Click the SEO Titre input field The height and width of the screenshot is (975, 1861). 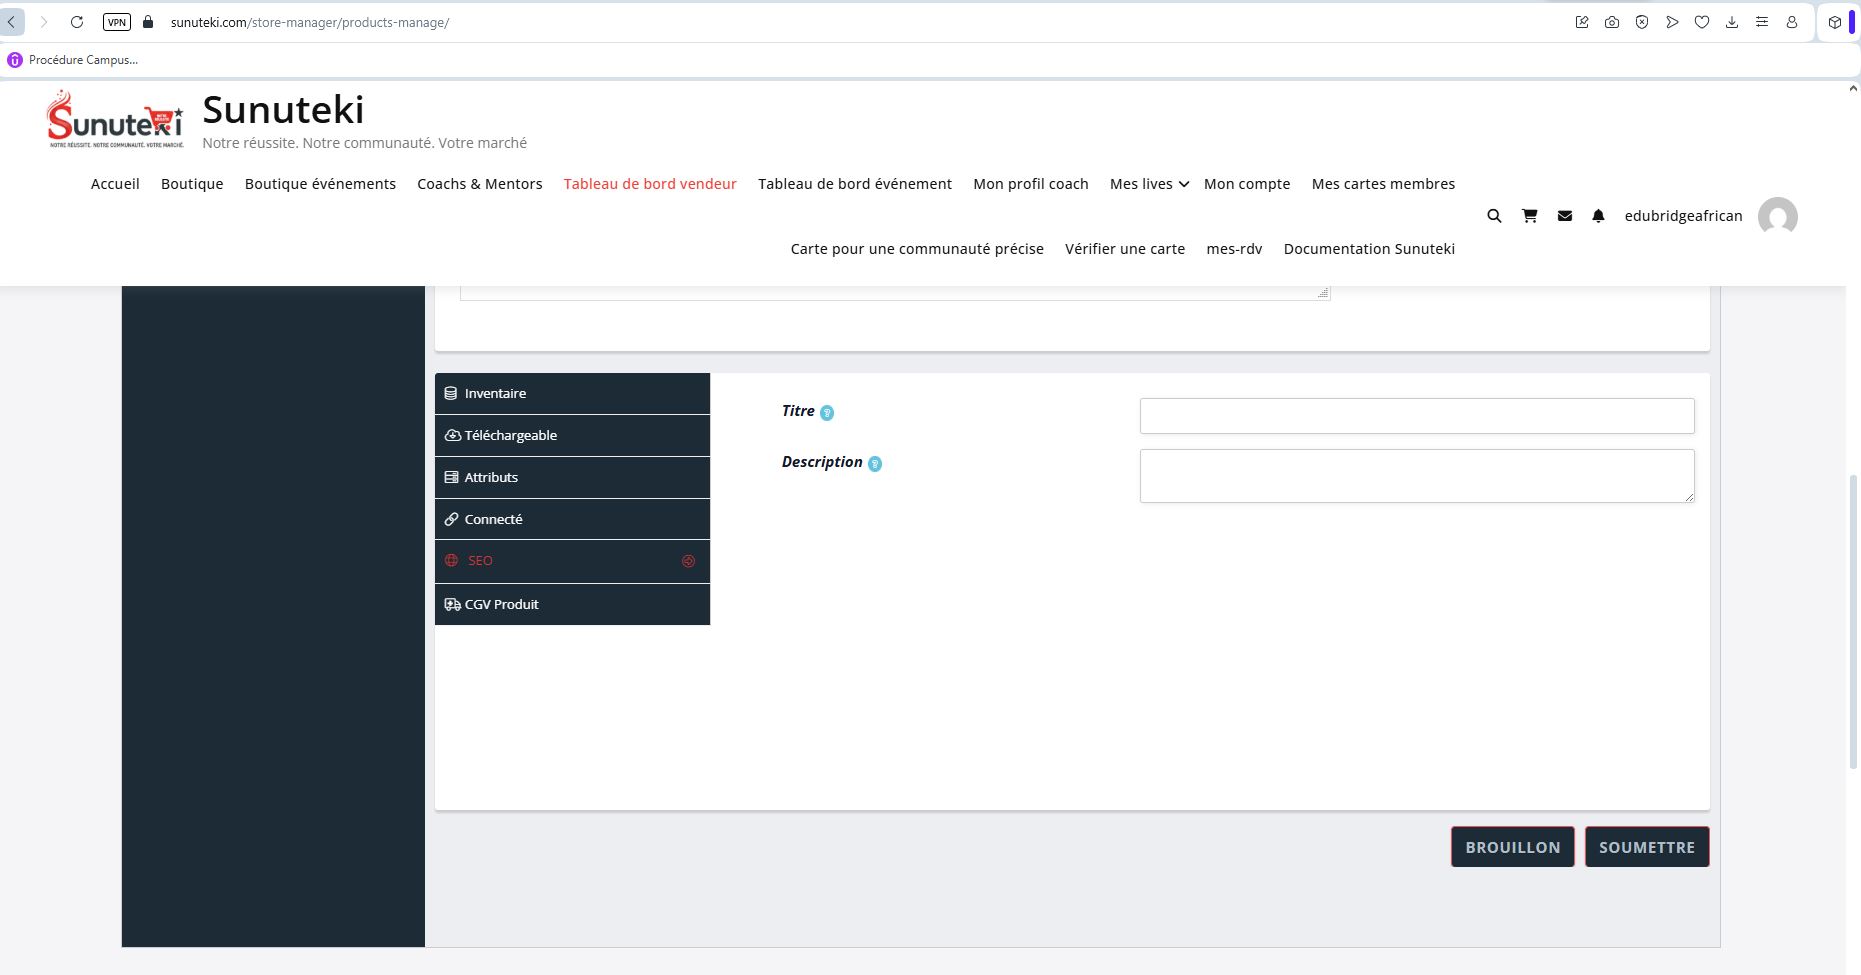click(1416, 416)
